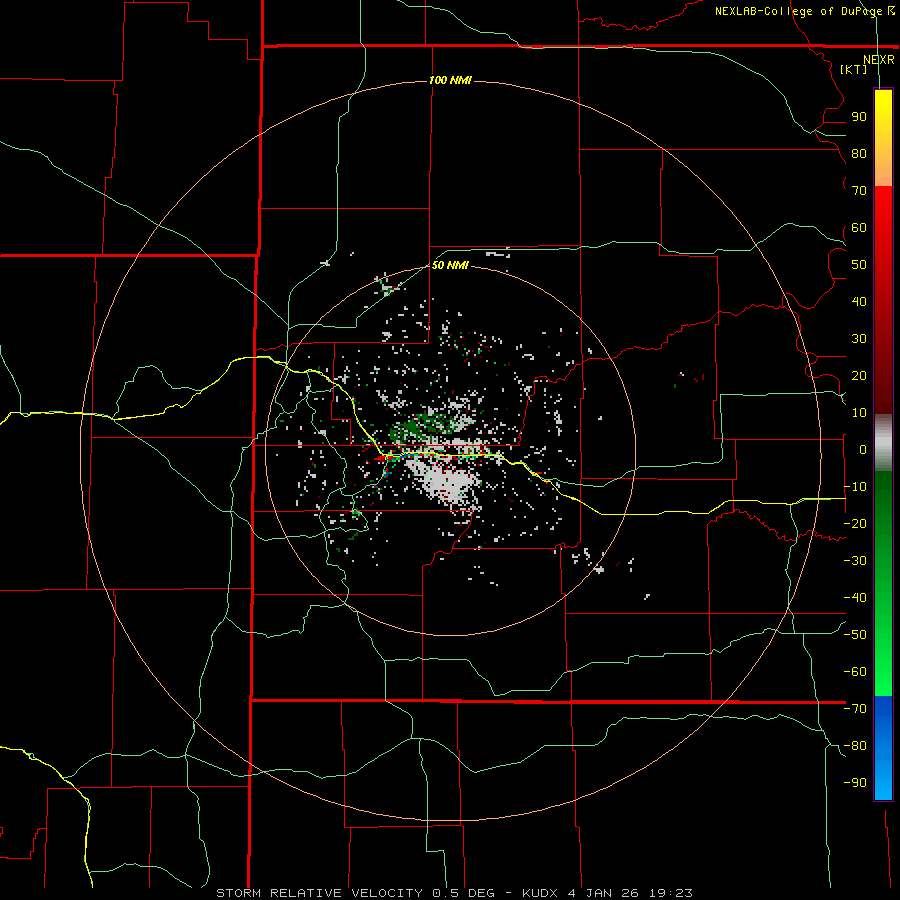Click the gray zero-velocity segment of color bar
The width and height of the screenshot is (900, 900).
pyautogui.click(x=883, y=443)
